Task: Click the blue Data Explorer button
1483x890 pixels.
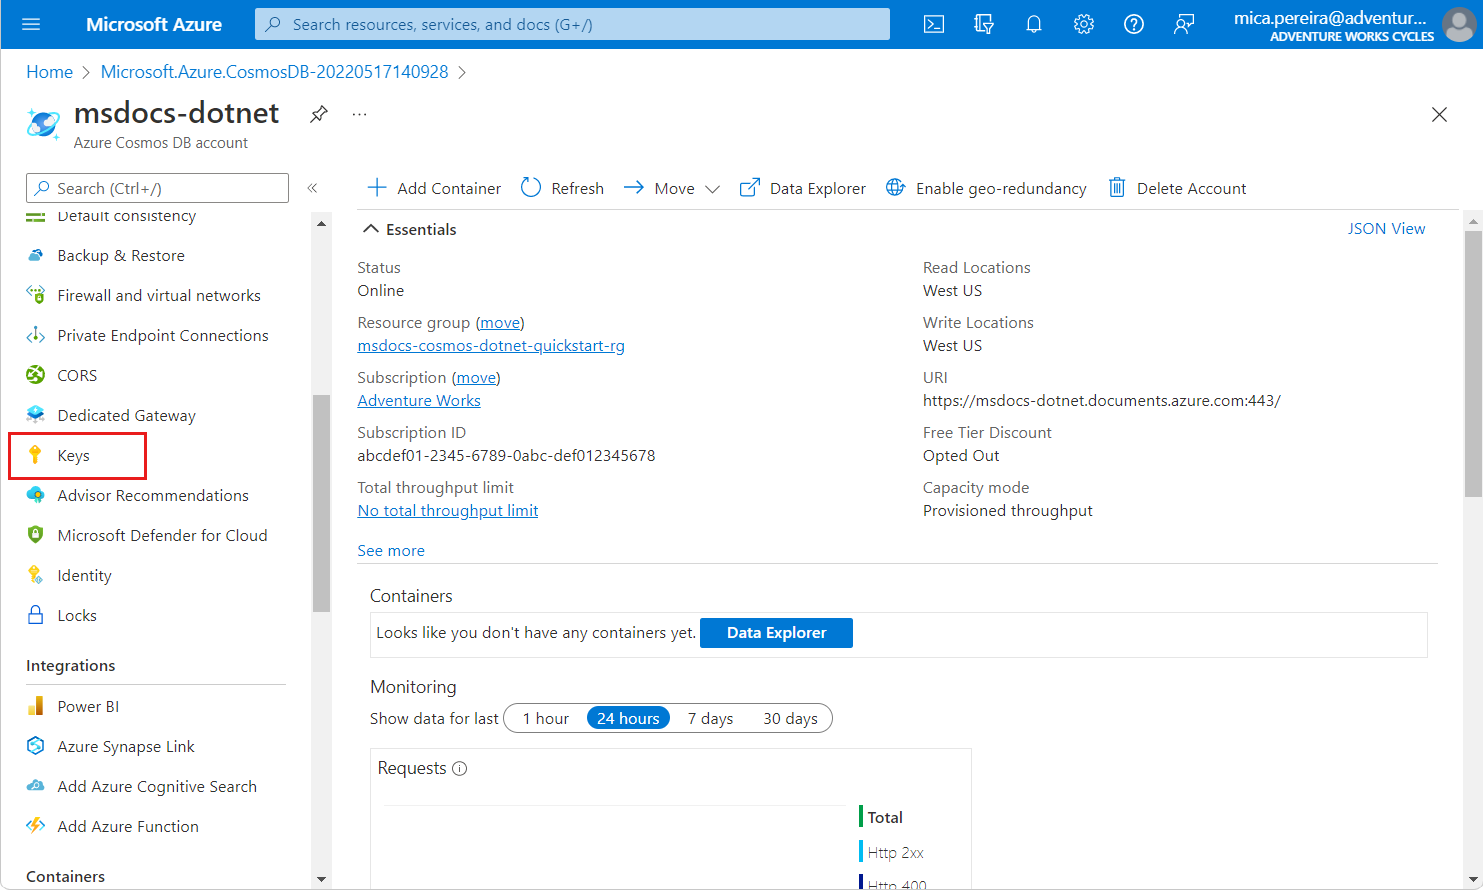Action: click(776, 633)
